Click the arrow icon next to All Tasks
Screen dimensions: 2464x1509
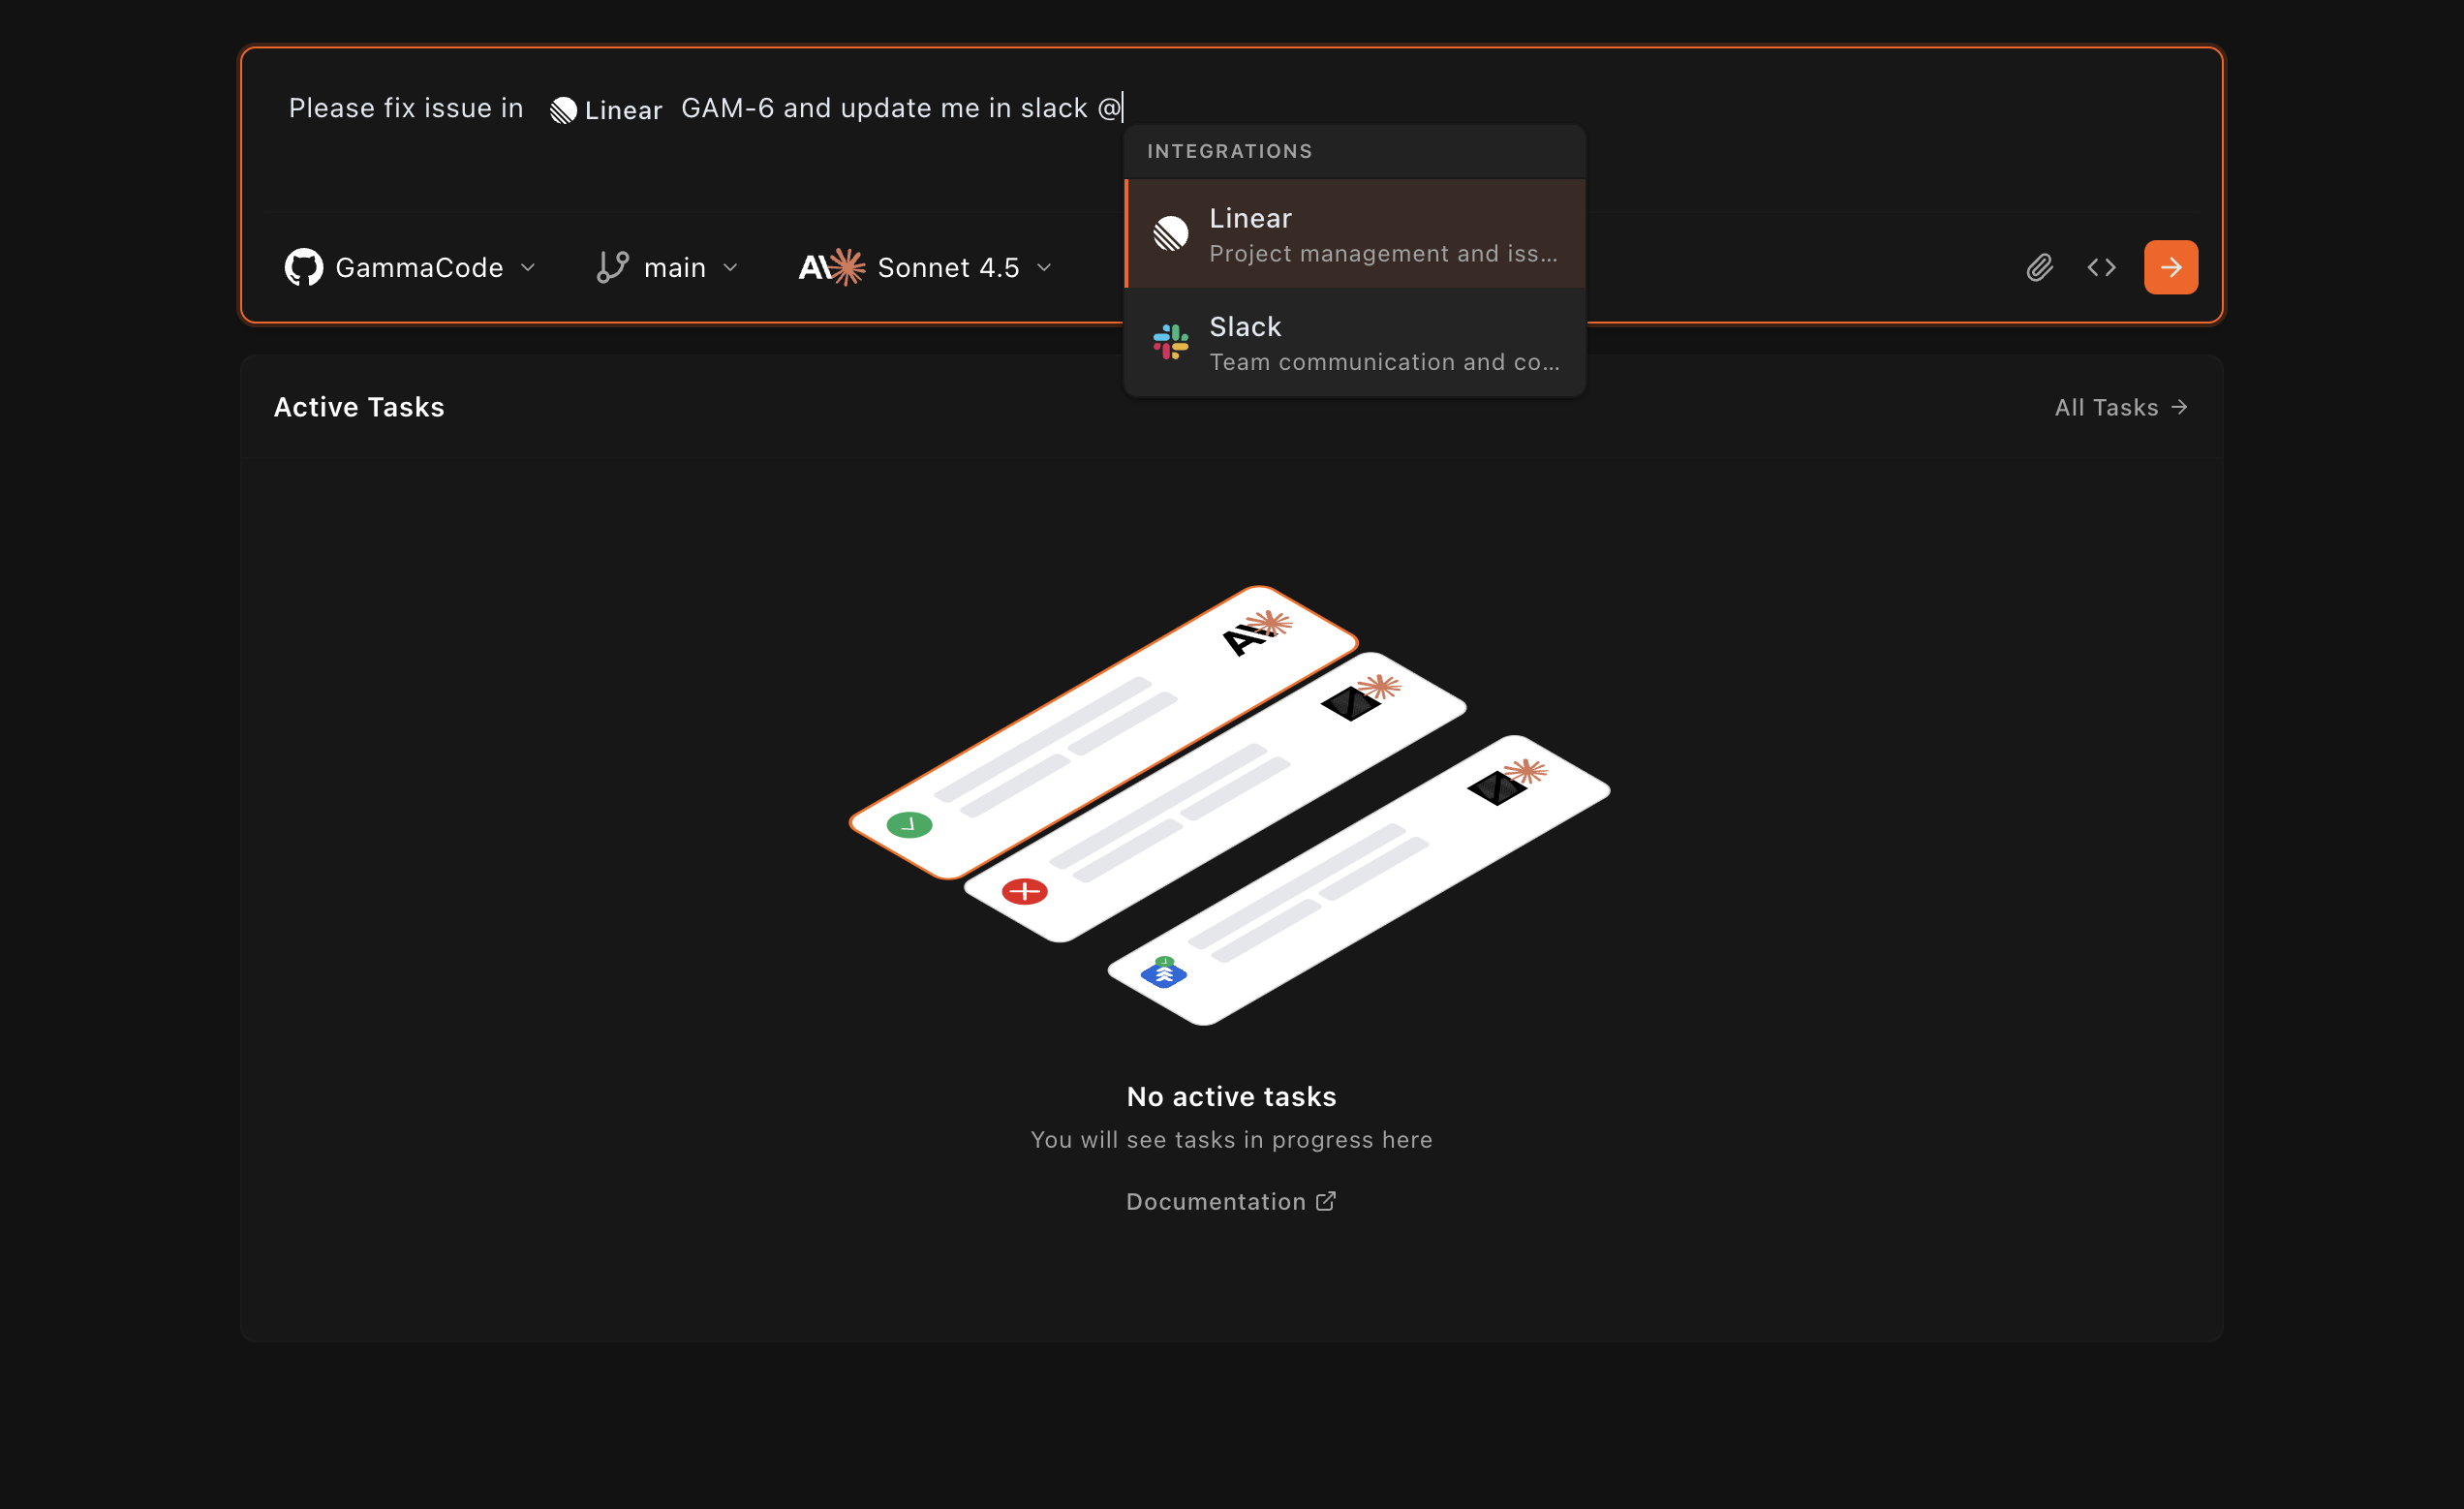point(2180,407)
